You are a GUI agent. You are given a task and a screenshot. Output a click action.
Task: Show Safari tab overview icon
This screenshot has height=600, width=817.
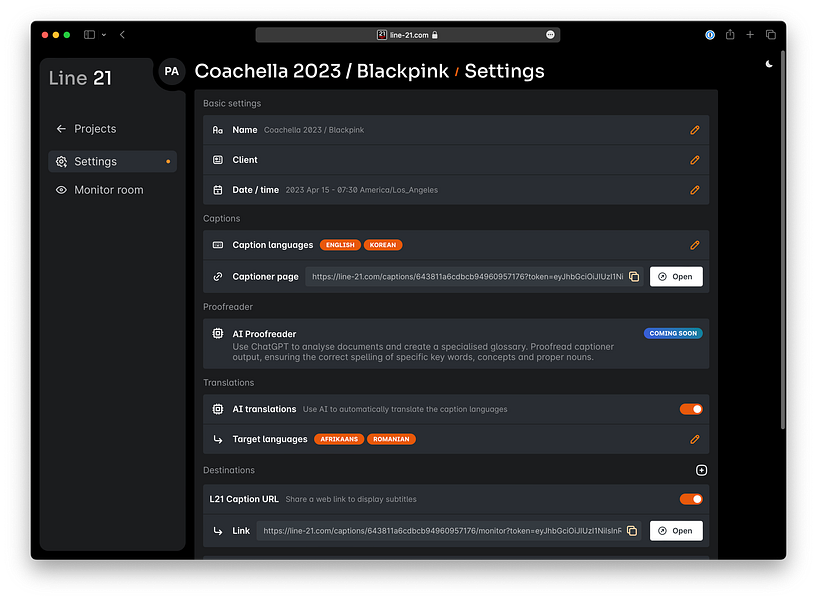(x=771, y=34)
